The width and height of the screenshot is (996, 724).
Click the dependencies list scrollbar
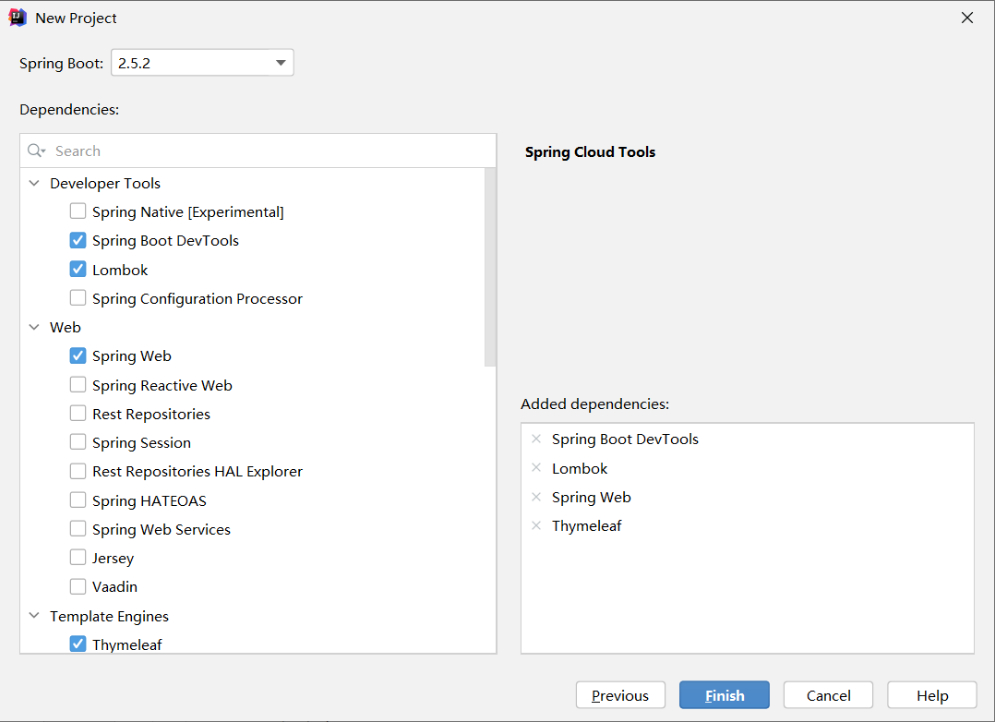coord(490,267)
